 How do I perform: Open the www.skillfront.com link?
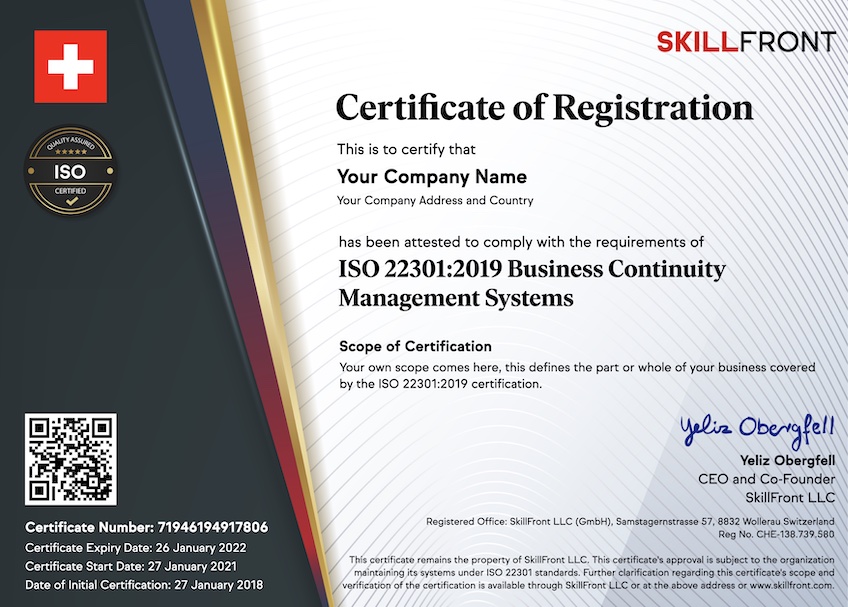[791, 585]
